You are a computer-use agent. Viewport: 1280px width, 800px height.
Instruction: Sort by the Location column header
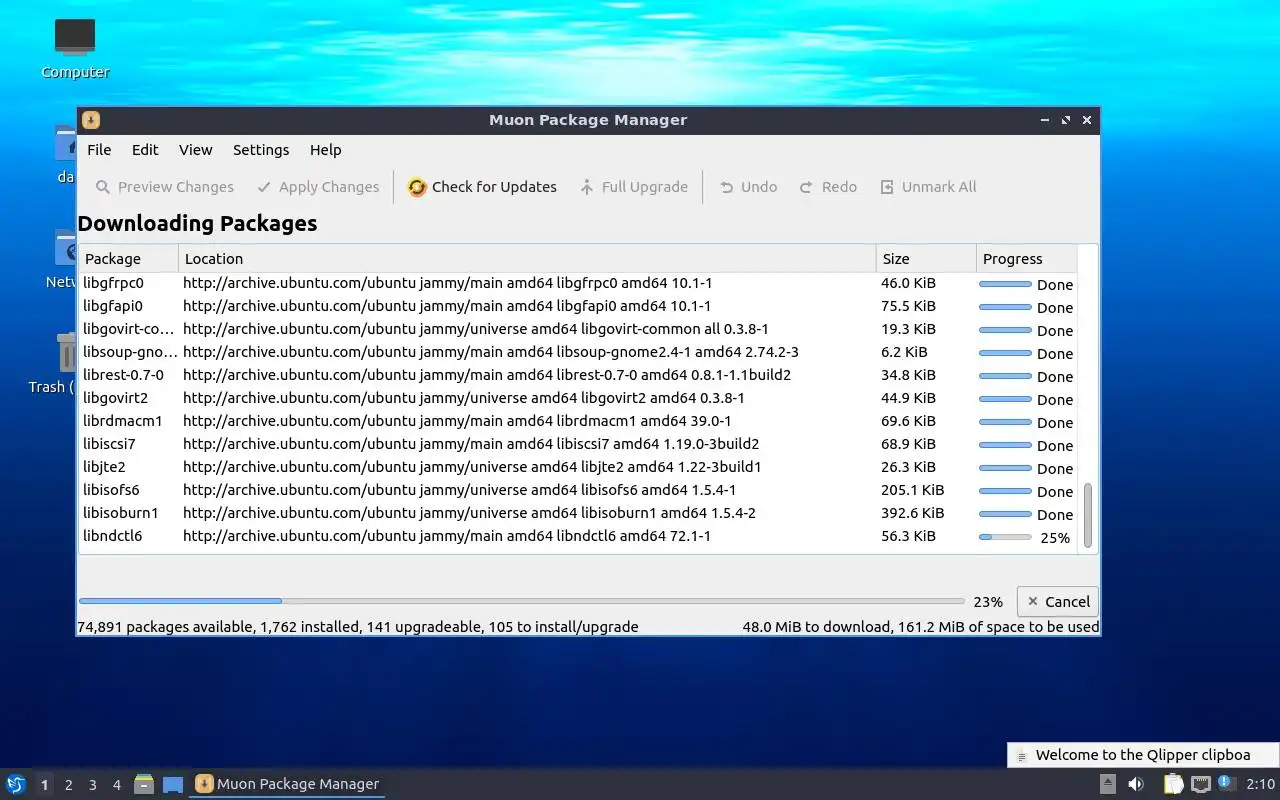527,259
